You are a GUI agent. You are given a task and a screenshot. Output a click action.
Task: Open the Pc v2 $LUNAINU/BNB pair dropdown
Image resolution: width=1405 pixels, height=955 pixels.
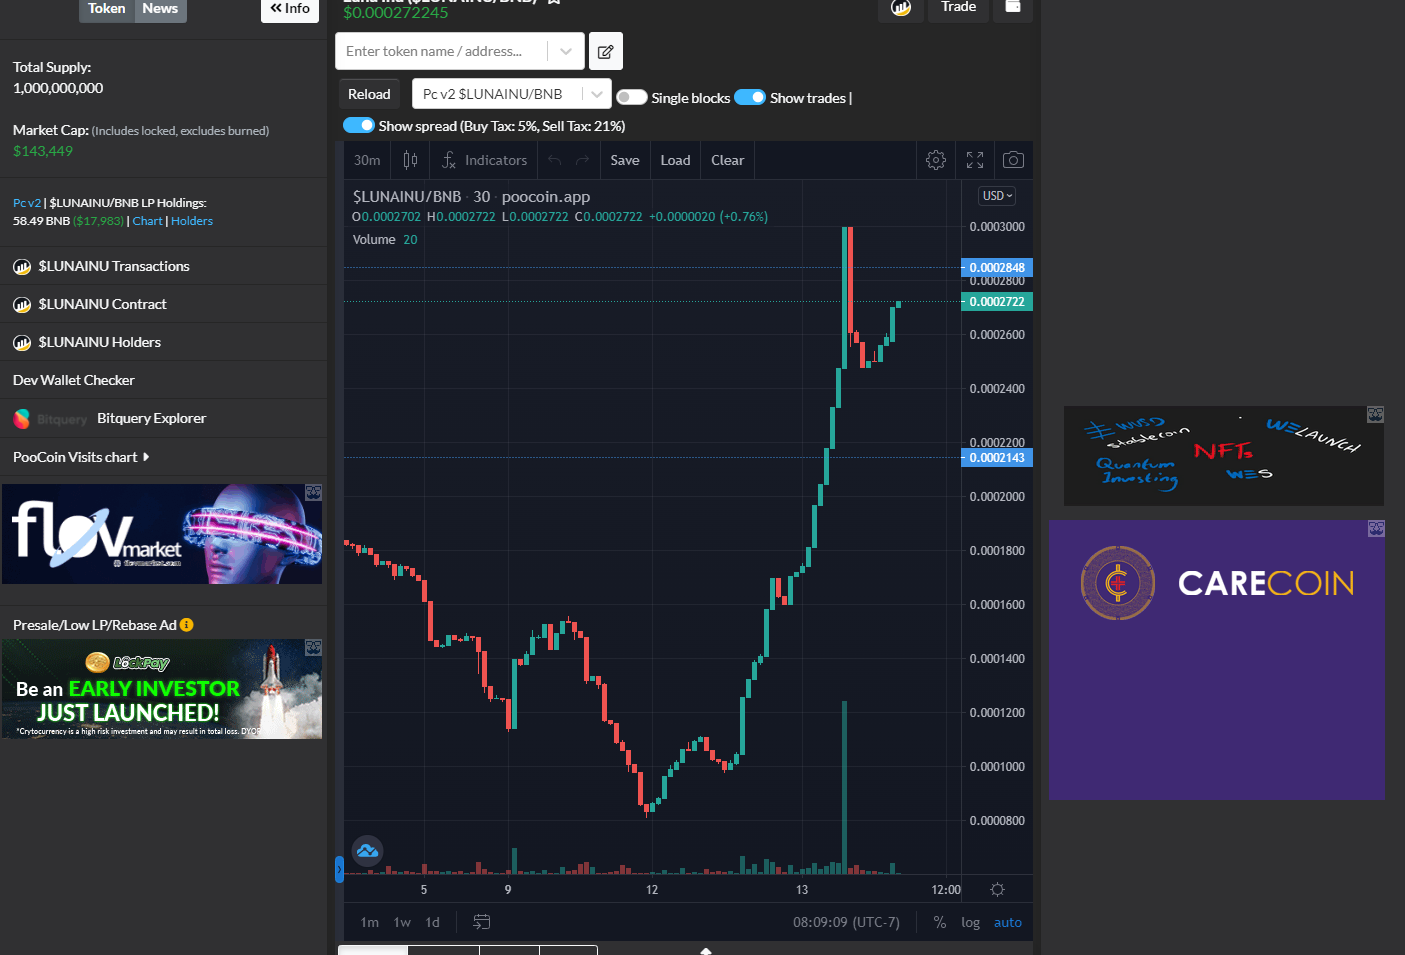(511, 94)
